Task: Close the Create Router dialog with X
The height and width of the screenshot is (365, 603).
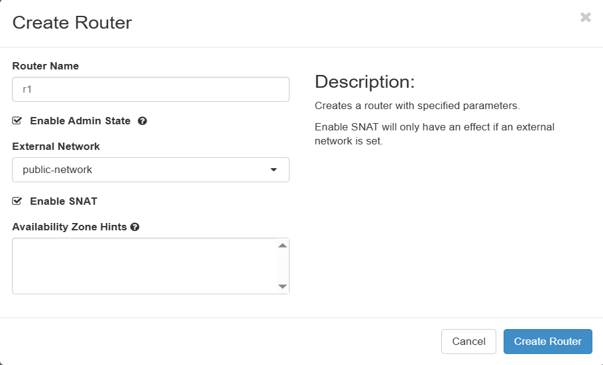Action: [585, 17]
